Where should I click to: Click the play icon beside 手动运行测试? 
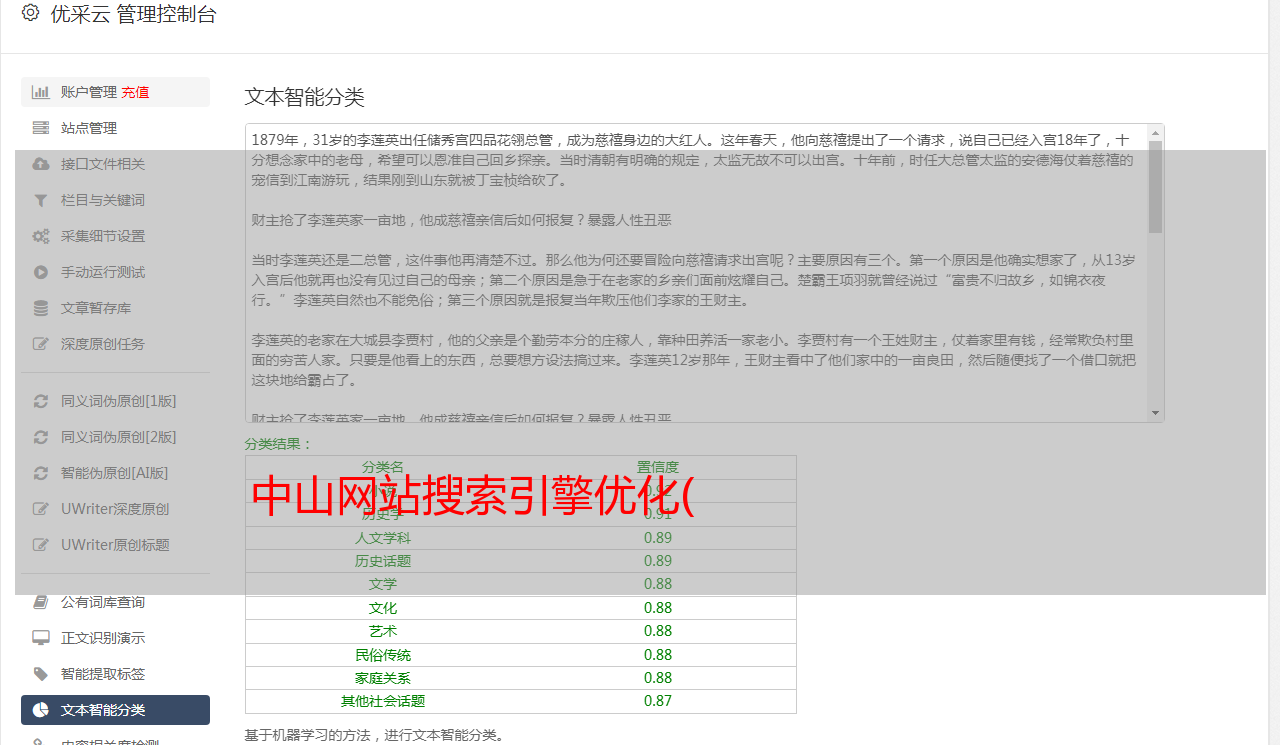point(41,272)
